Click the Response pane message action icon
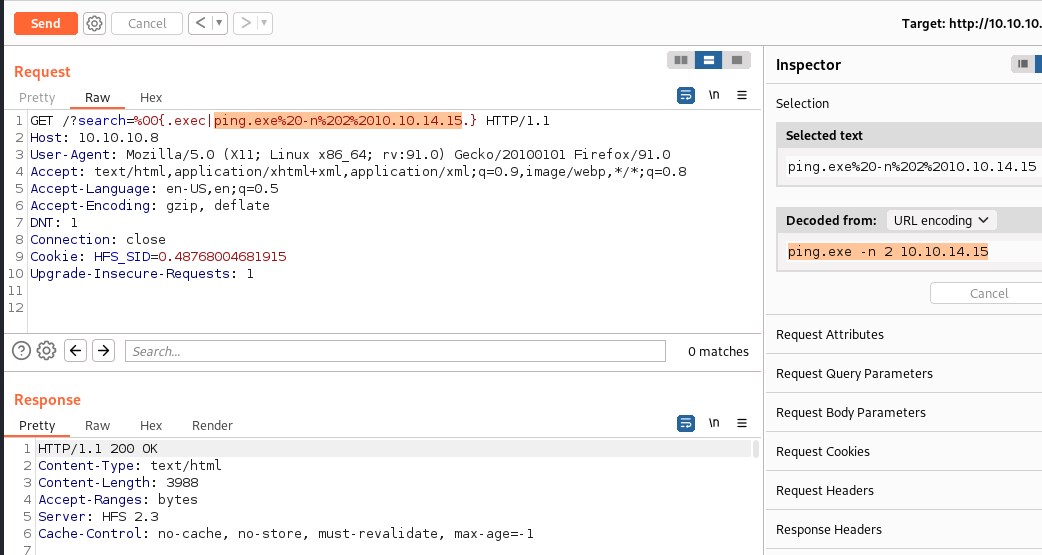1042x555 pixels. point(686,423)
